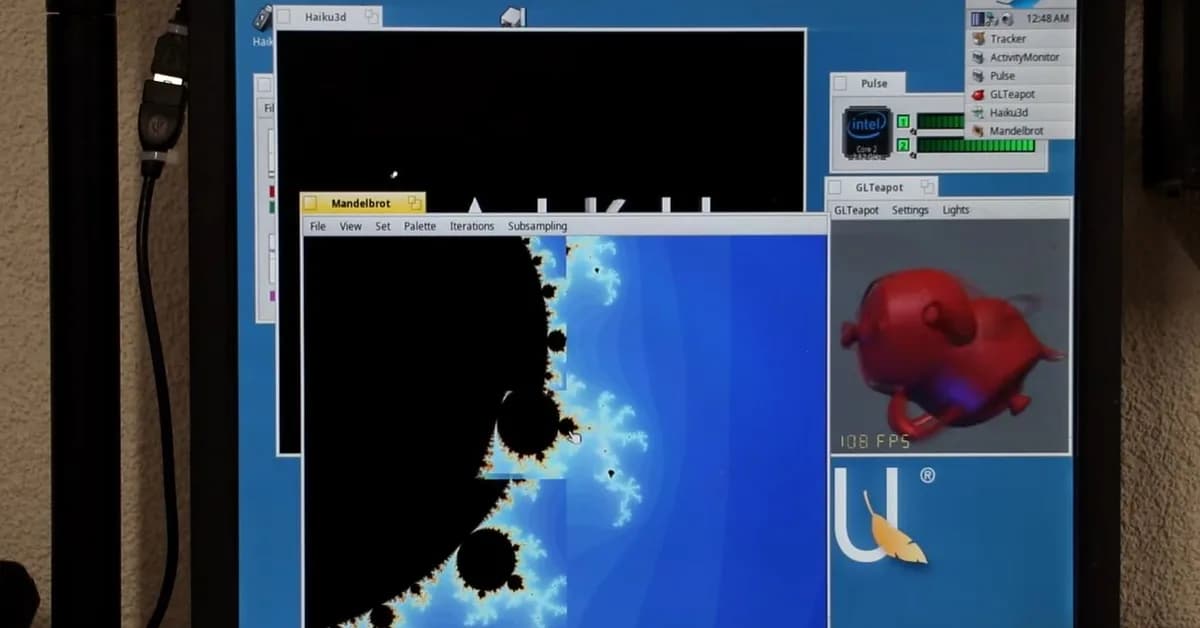1200x628 pixels.
Task: Switch to ActivityMonitor in the Deskbar
Action: pyautogui.click(x=1024, y=58)
